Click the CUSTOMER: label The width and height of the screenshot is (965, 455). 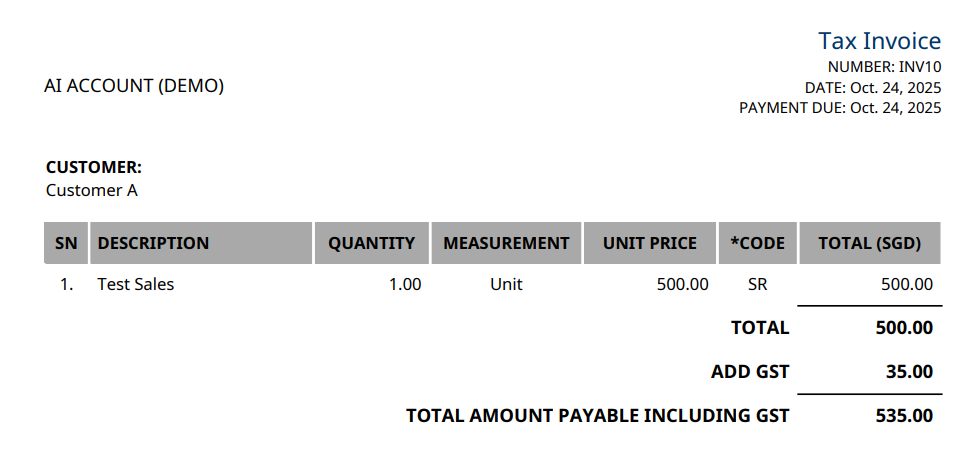94,168
